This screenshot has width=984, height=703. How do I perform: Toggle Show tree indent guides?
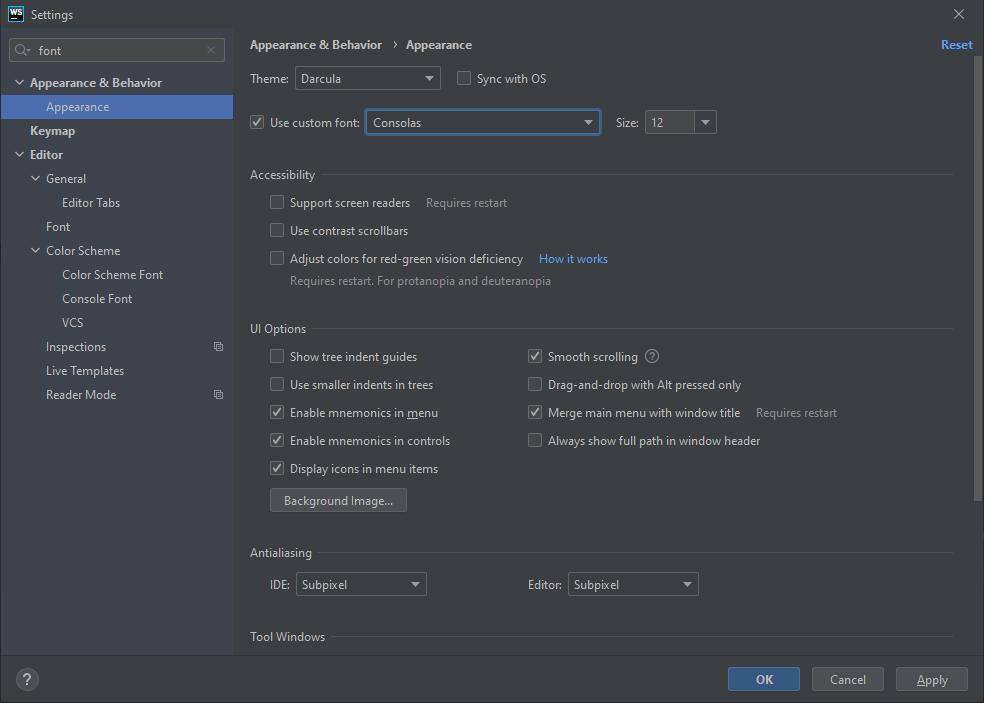[x=277, y=357]
